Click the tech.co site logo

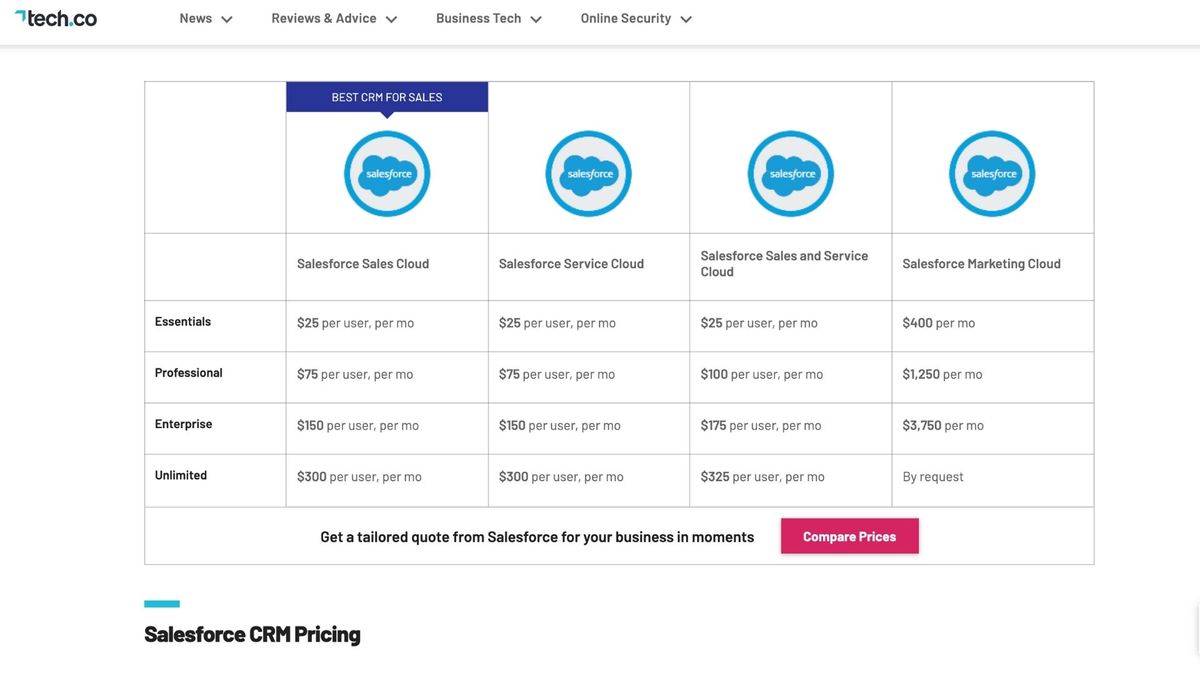[56, 17]
